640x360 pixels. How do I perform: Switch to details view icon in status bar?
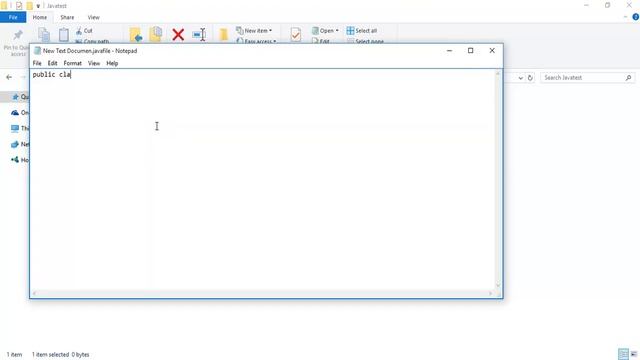click(623, 354)
